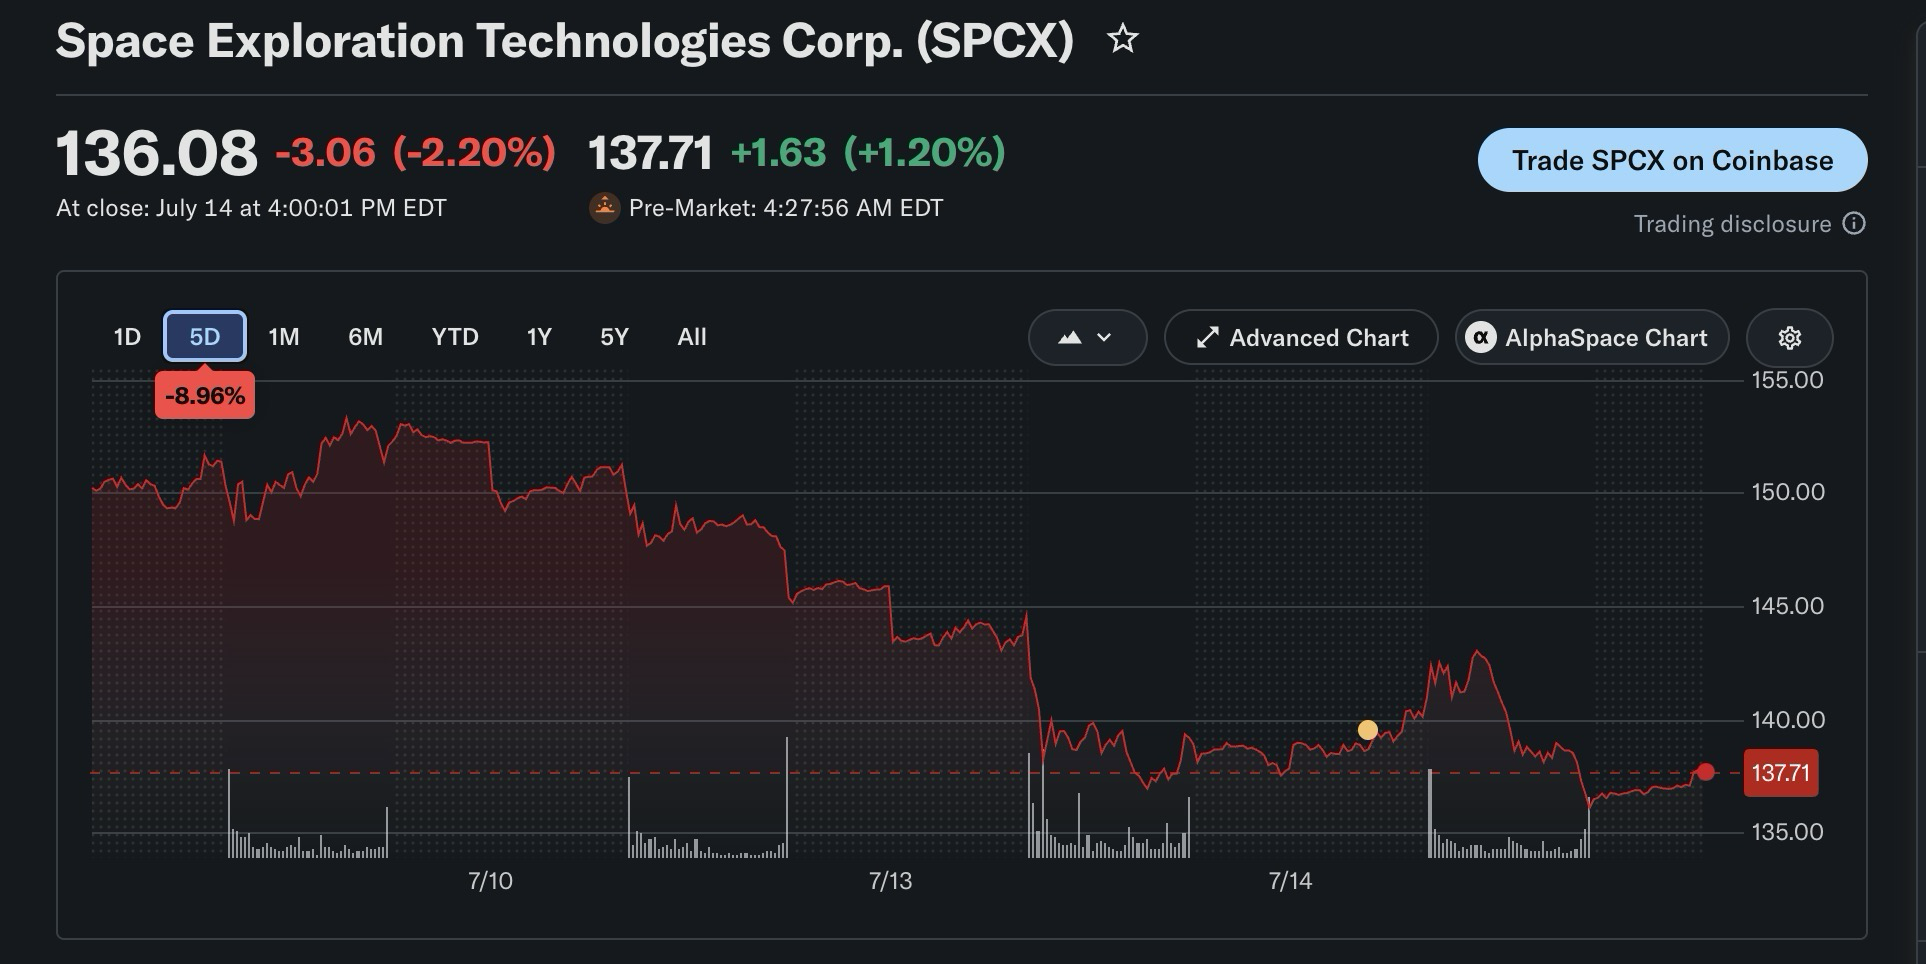Viewport: 1926px width, 964px height.
Task: Click the AlphaSpace logo icon
Action: [x=1481, y=338]
